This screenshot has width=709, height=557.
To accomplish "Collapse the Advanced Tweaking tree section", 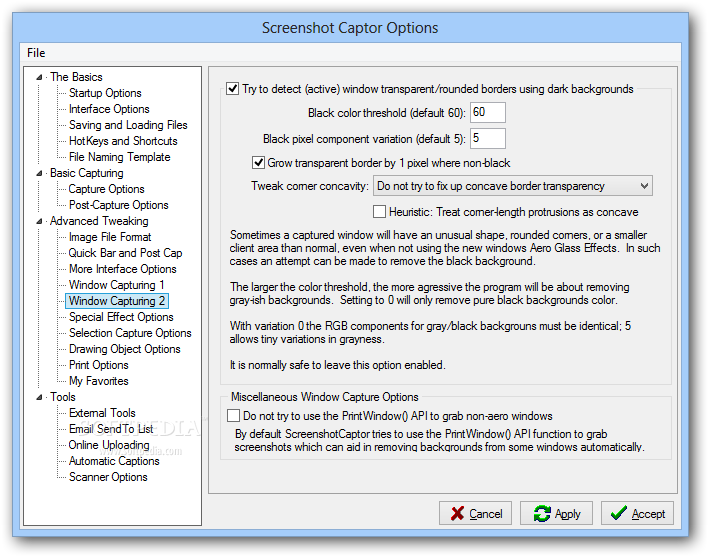I will 39,222.
